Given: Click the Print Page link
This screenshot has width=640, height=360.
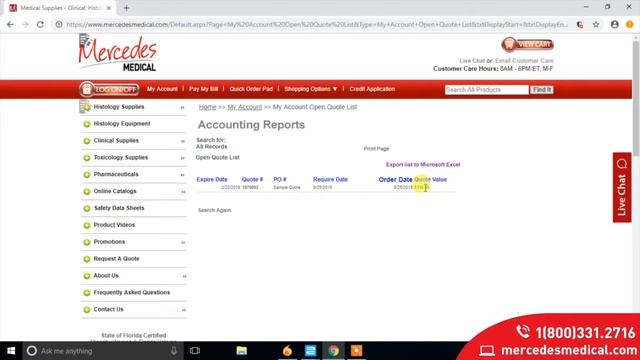Looking at the screenshot, I should [x=376, y=149].
